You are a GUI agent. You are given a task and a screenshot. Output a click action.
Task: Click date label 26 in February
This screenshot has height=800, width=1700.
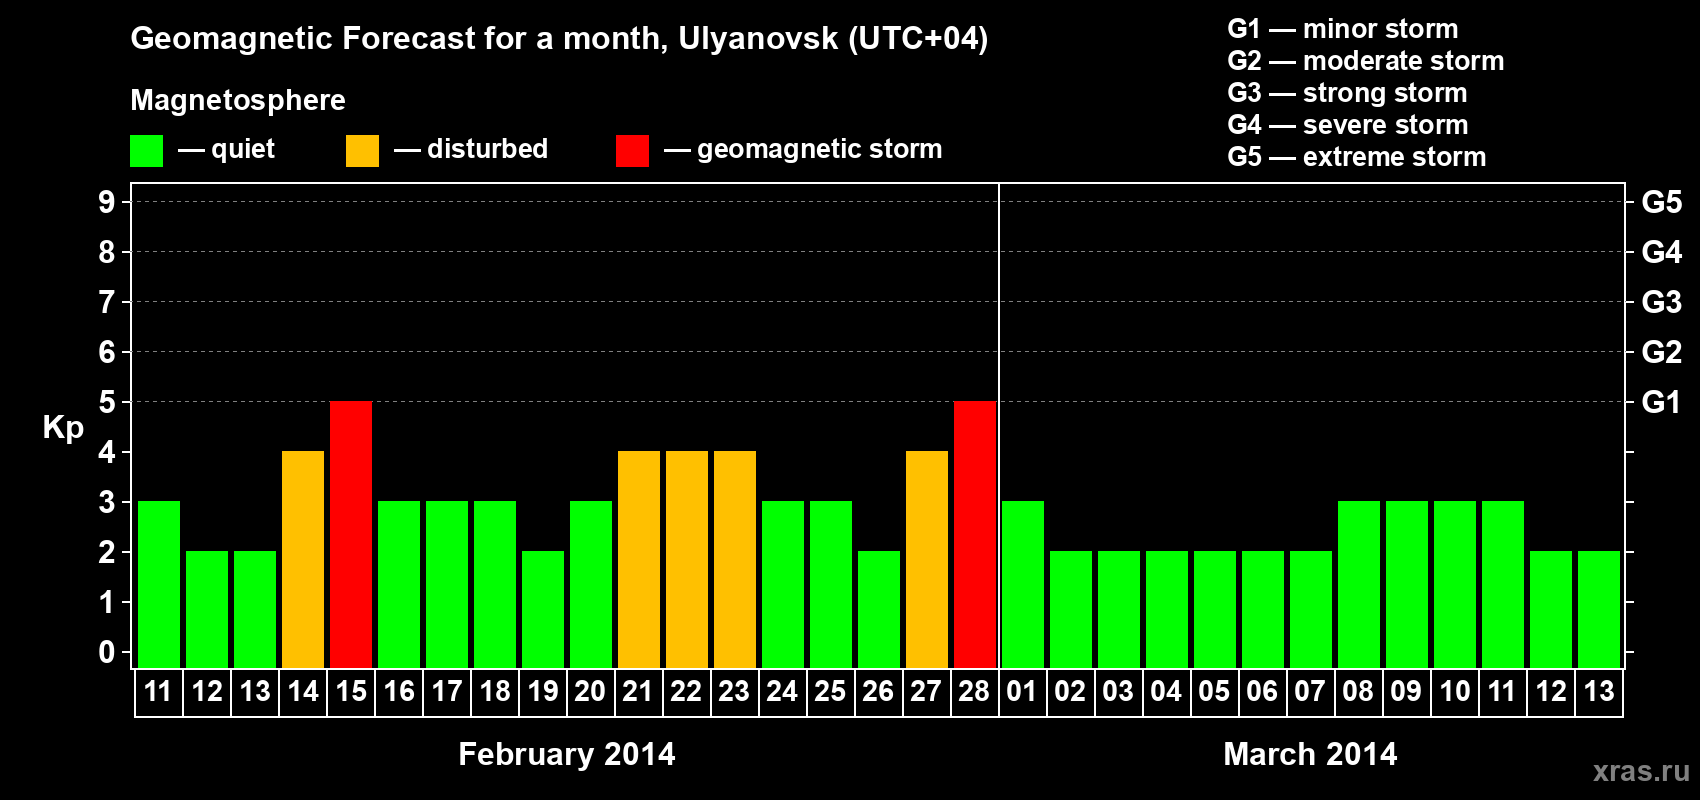click(878, 691)
